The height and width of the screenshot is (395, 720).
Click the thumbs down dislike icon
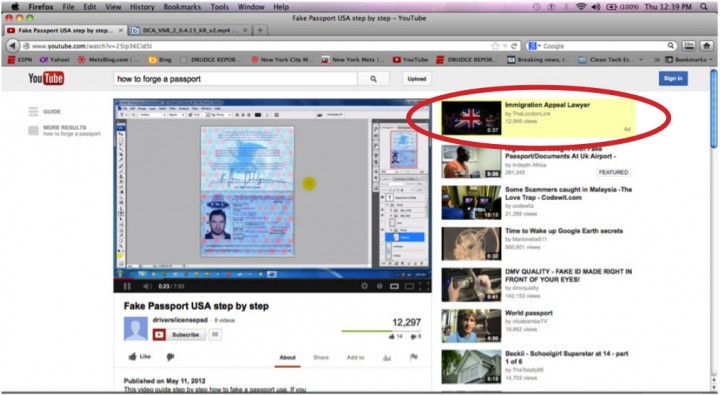click(170, 357)
